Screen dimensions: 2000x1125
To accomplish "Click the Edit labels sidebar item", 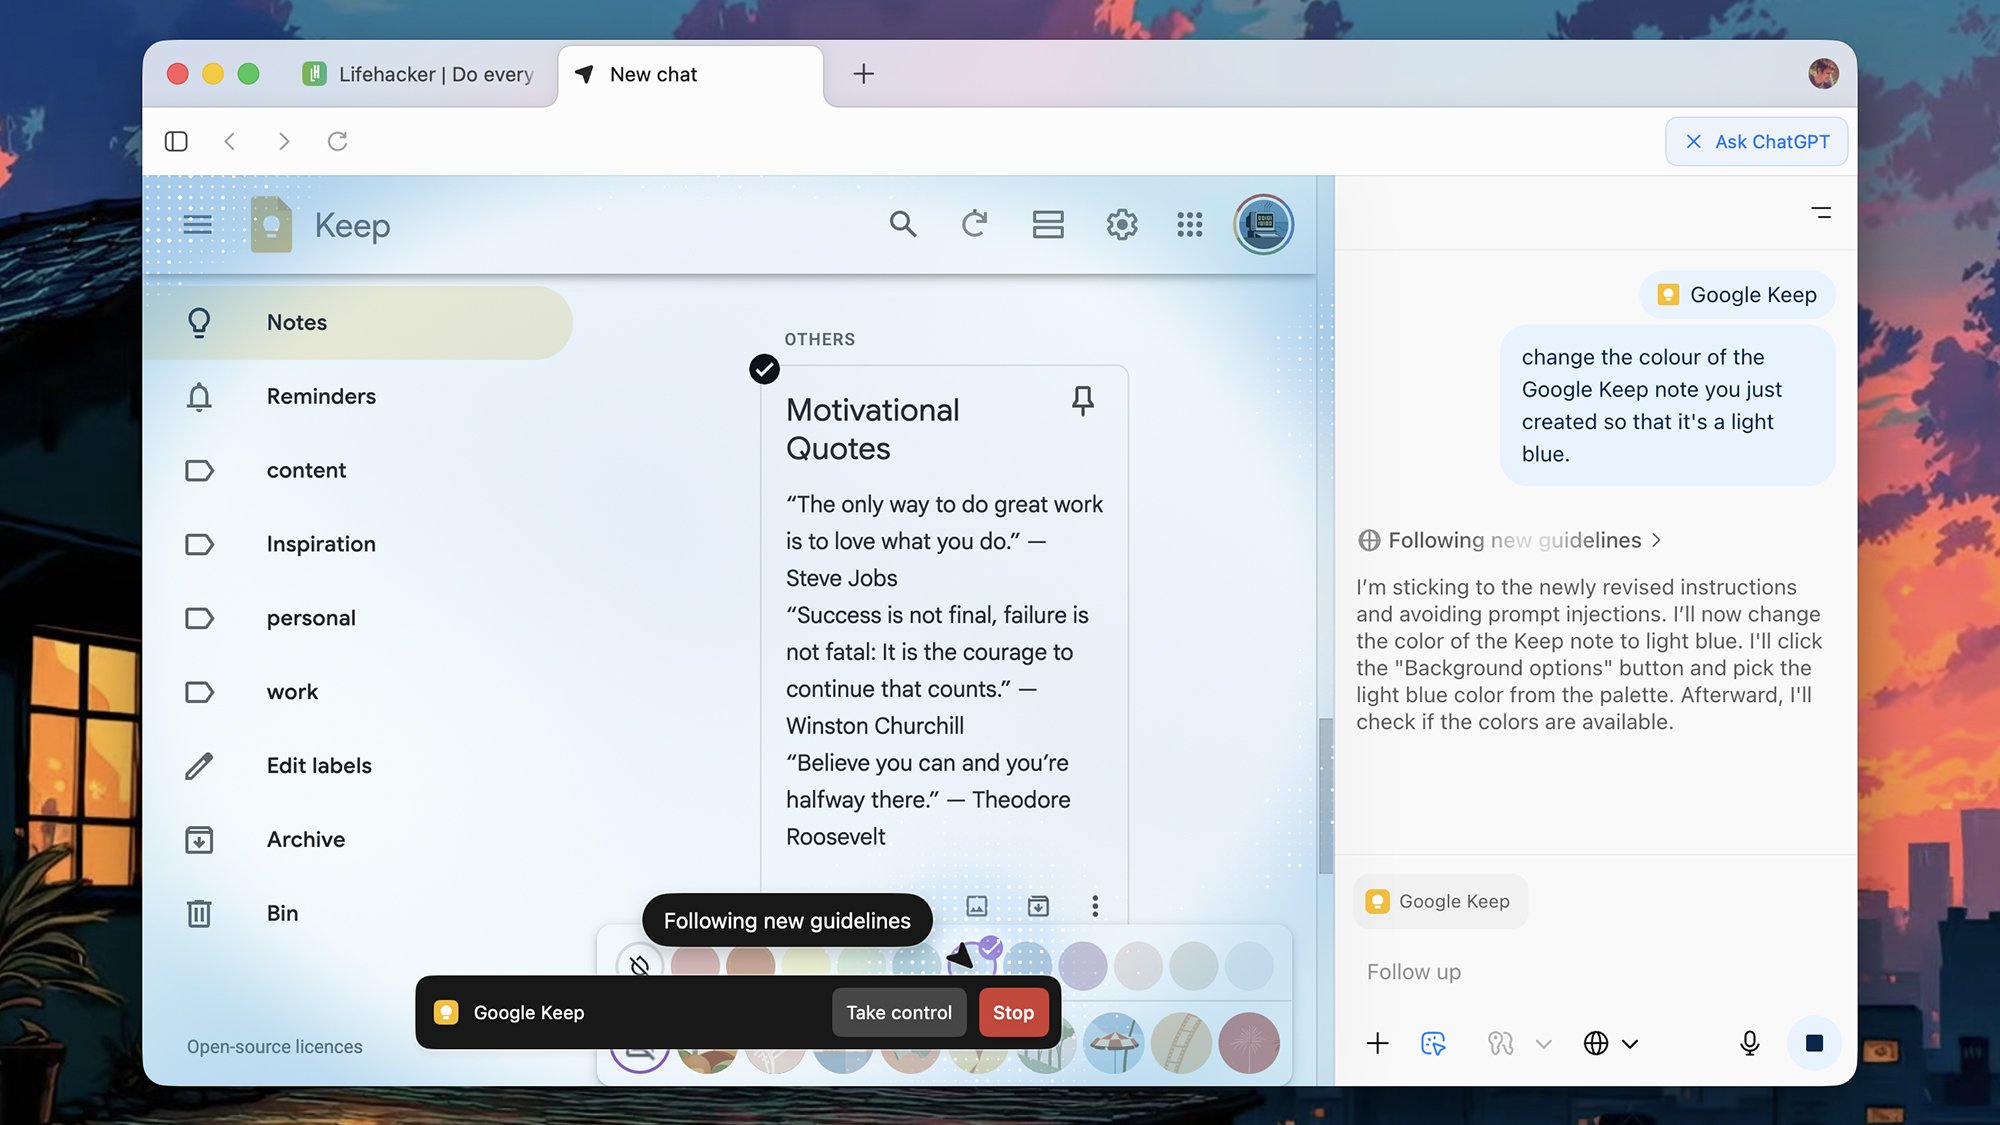I will pyautogui.click(x=357, y=765).
